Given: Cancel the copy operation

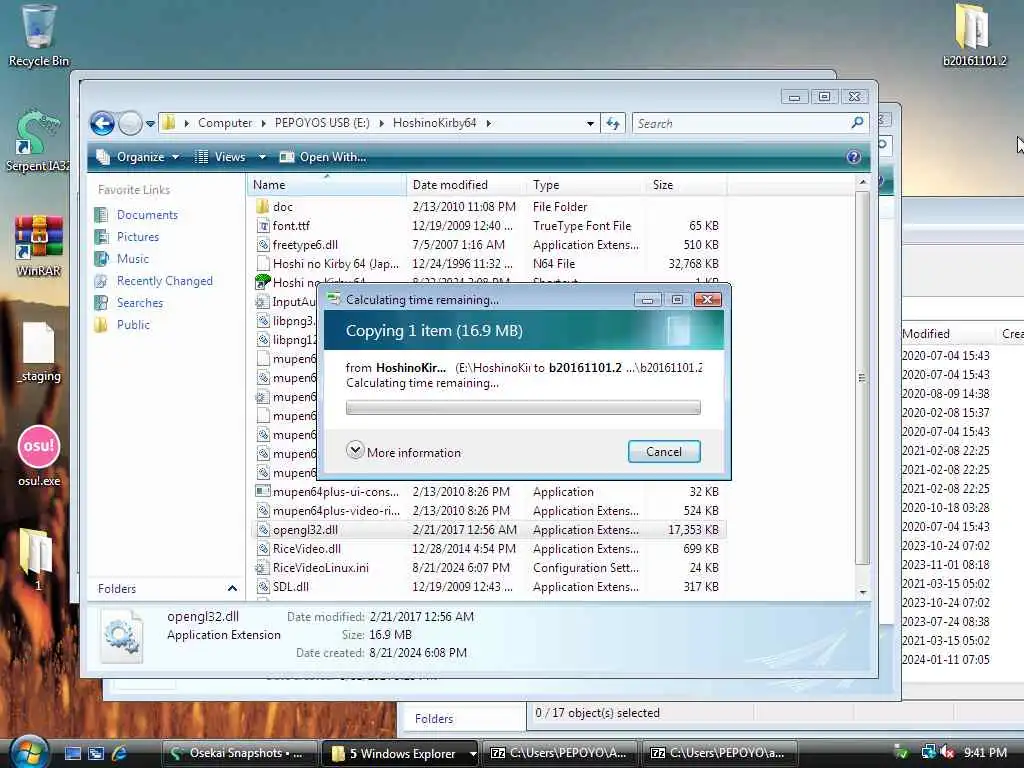Looking at the screenshot, I should tap(664, 451).
